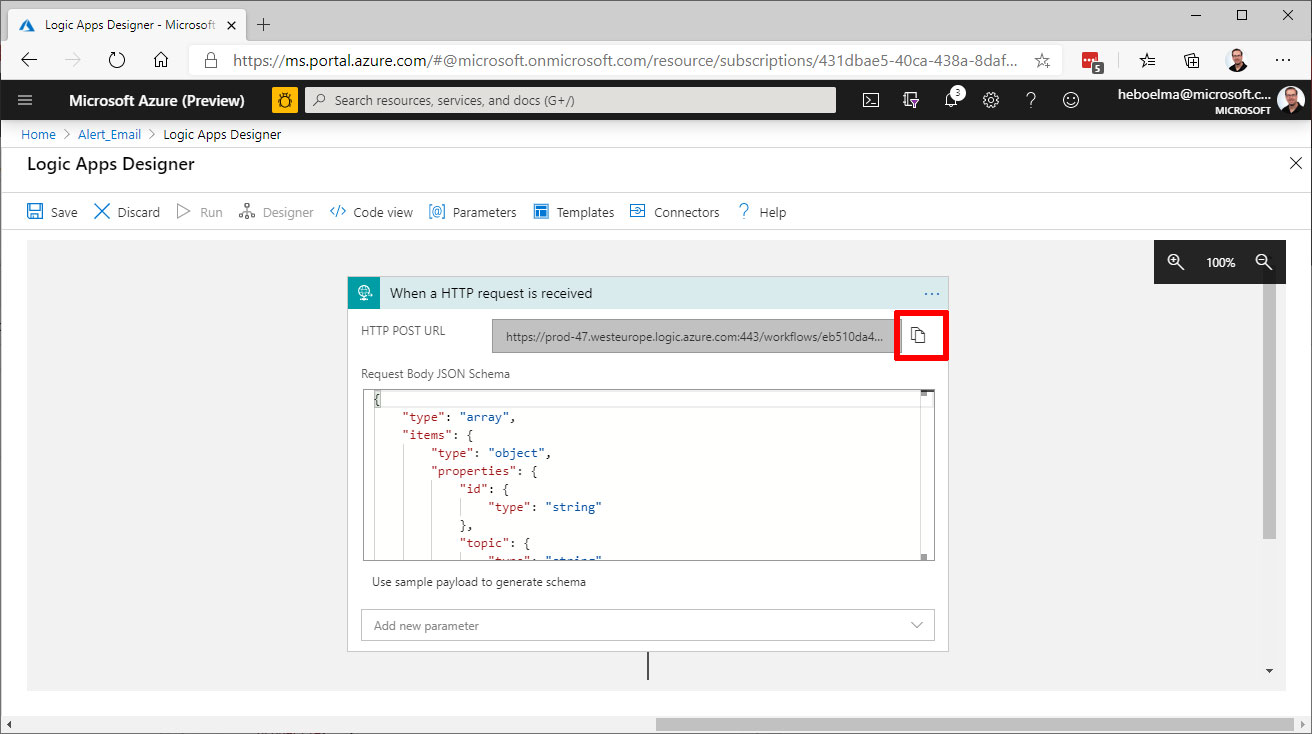Zoom in on the designer canvas
Screen dimensions: 1312x734
coord(1176,262)
